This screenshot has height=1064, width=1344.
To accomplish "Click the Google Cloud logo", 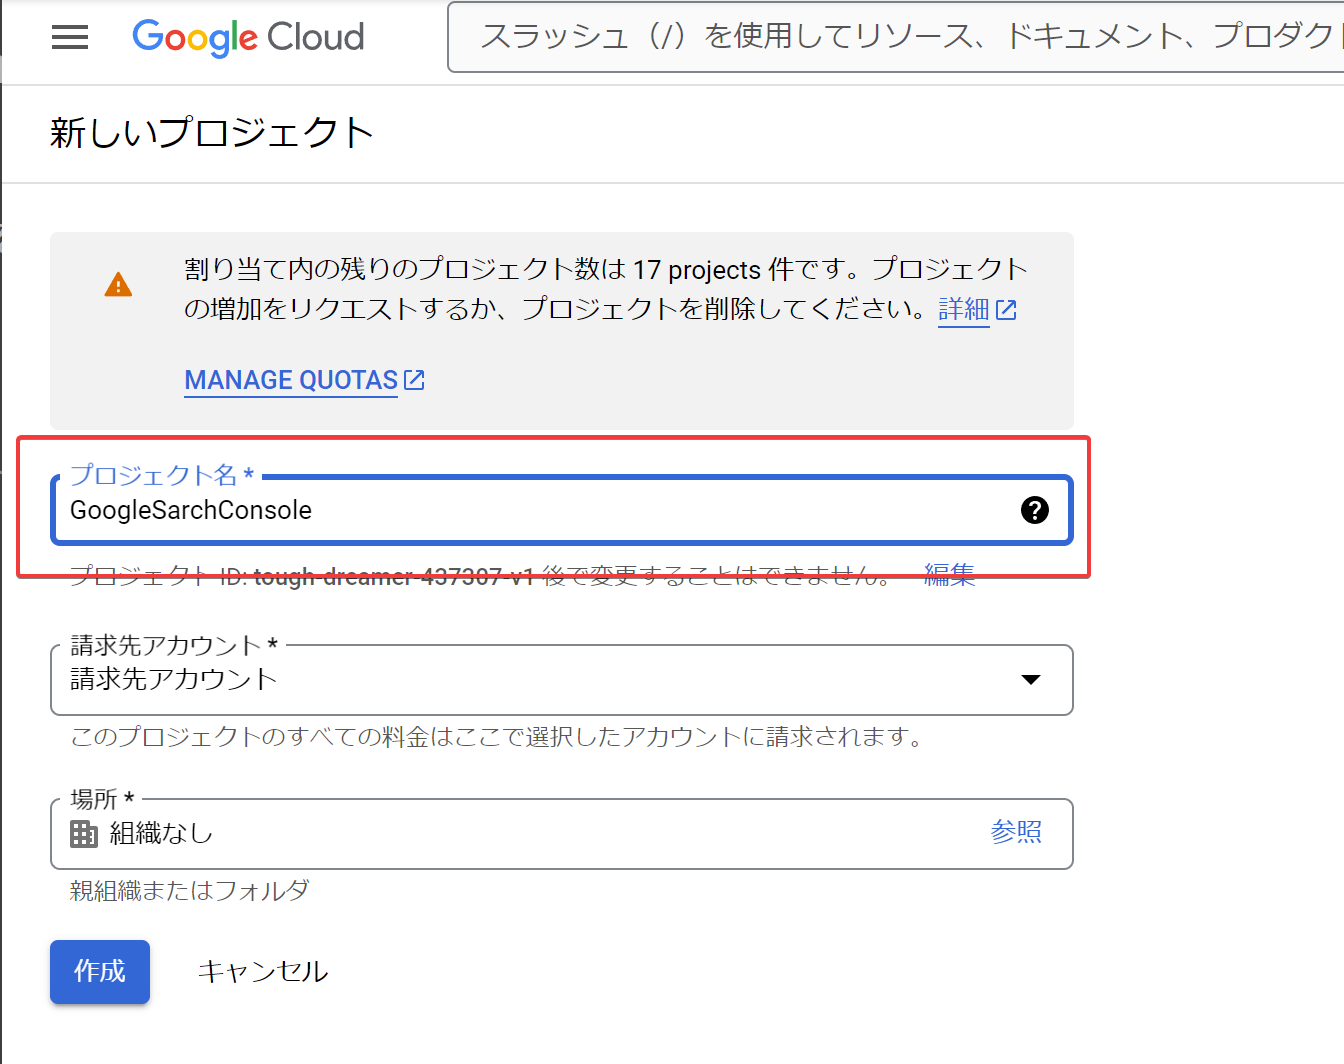I will click(x=248, y=38).
